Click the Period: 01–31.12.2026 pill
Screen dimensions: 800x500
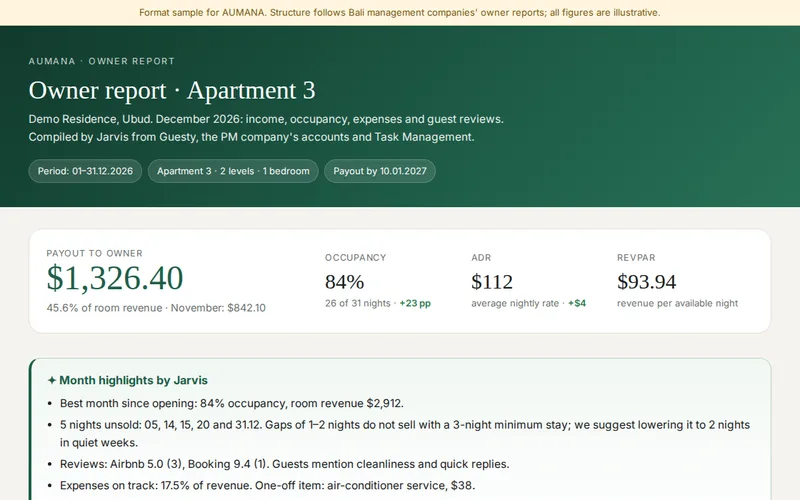coord(85,171)
